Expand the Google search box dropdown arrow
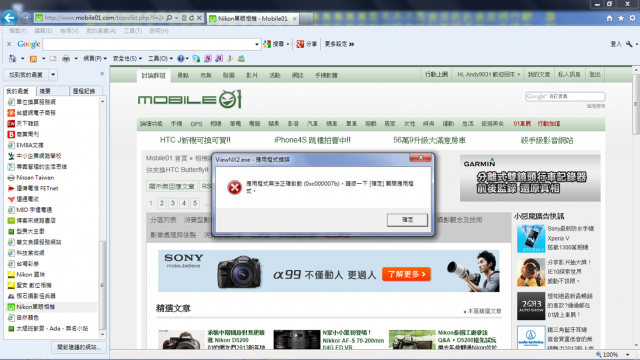 tap(257, 44)
